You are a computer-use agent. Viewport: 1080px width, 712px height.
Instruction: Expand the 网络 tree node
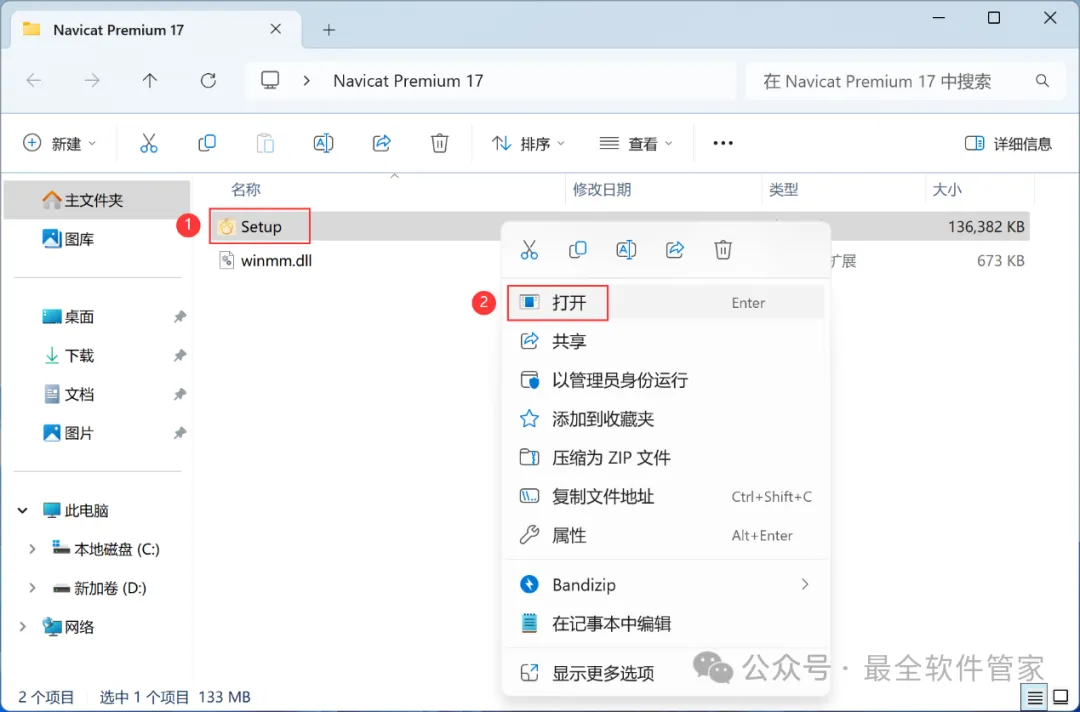pyautogui.click(x=23, y=626)
